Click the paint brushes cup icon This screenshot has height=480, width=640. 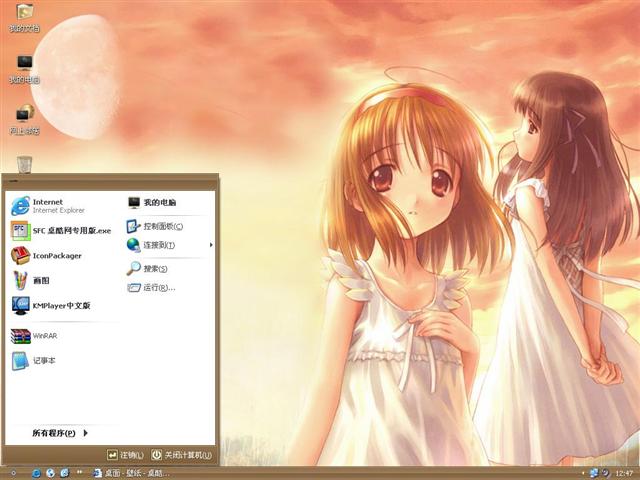tap(20, 280)
